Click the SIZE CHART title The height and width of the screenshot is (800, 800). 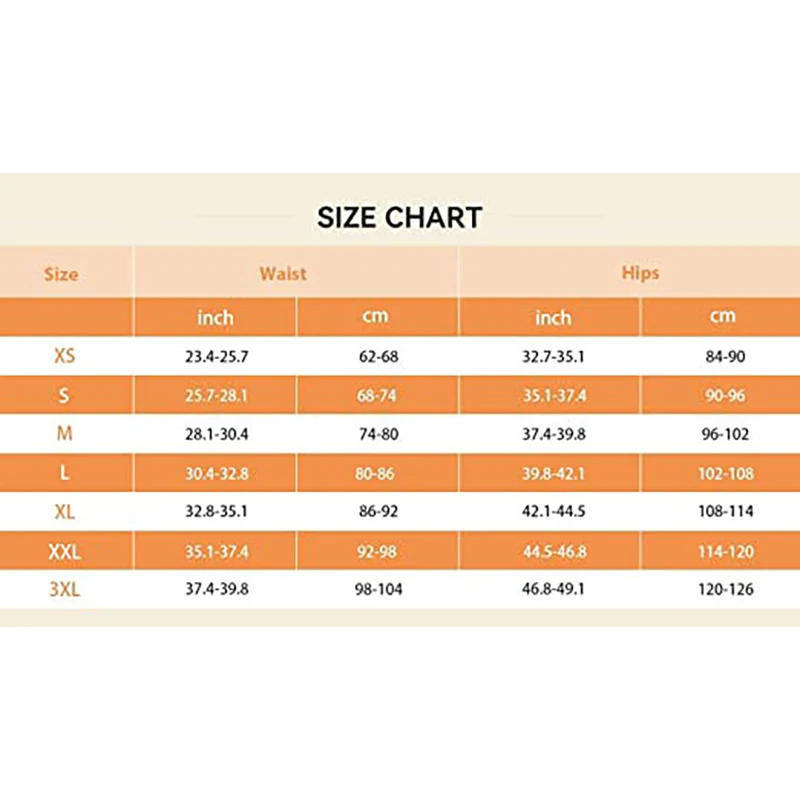pos(399,217)
